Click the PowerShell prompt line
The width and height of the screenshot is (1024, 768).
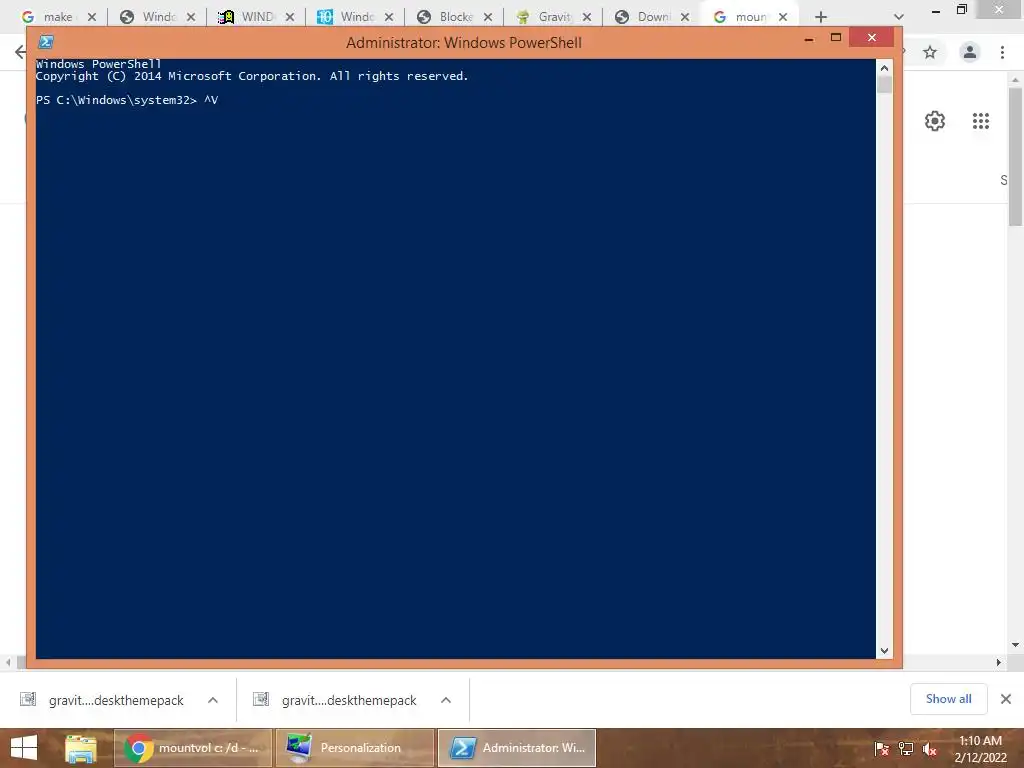[x=127, y=100]
